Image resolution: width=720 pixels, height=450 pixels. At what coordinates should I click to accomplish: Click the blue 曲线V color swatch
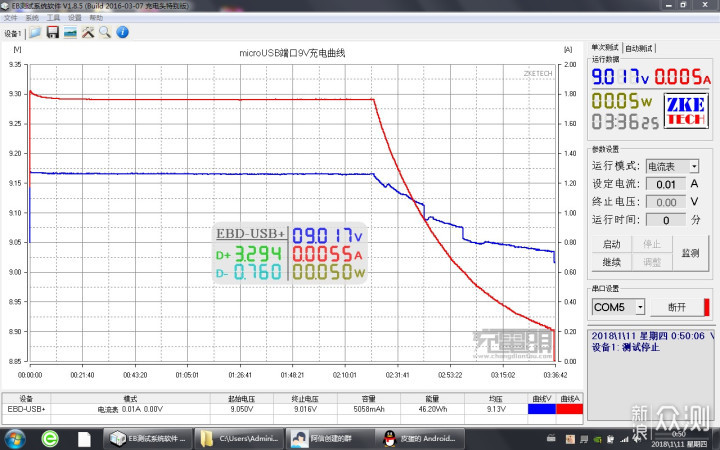[x=541, y=408]
